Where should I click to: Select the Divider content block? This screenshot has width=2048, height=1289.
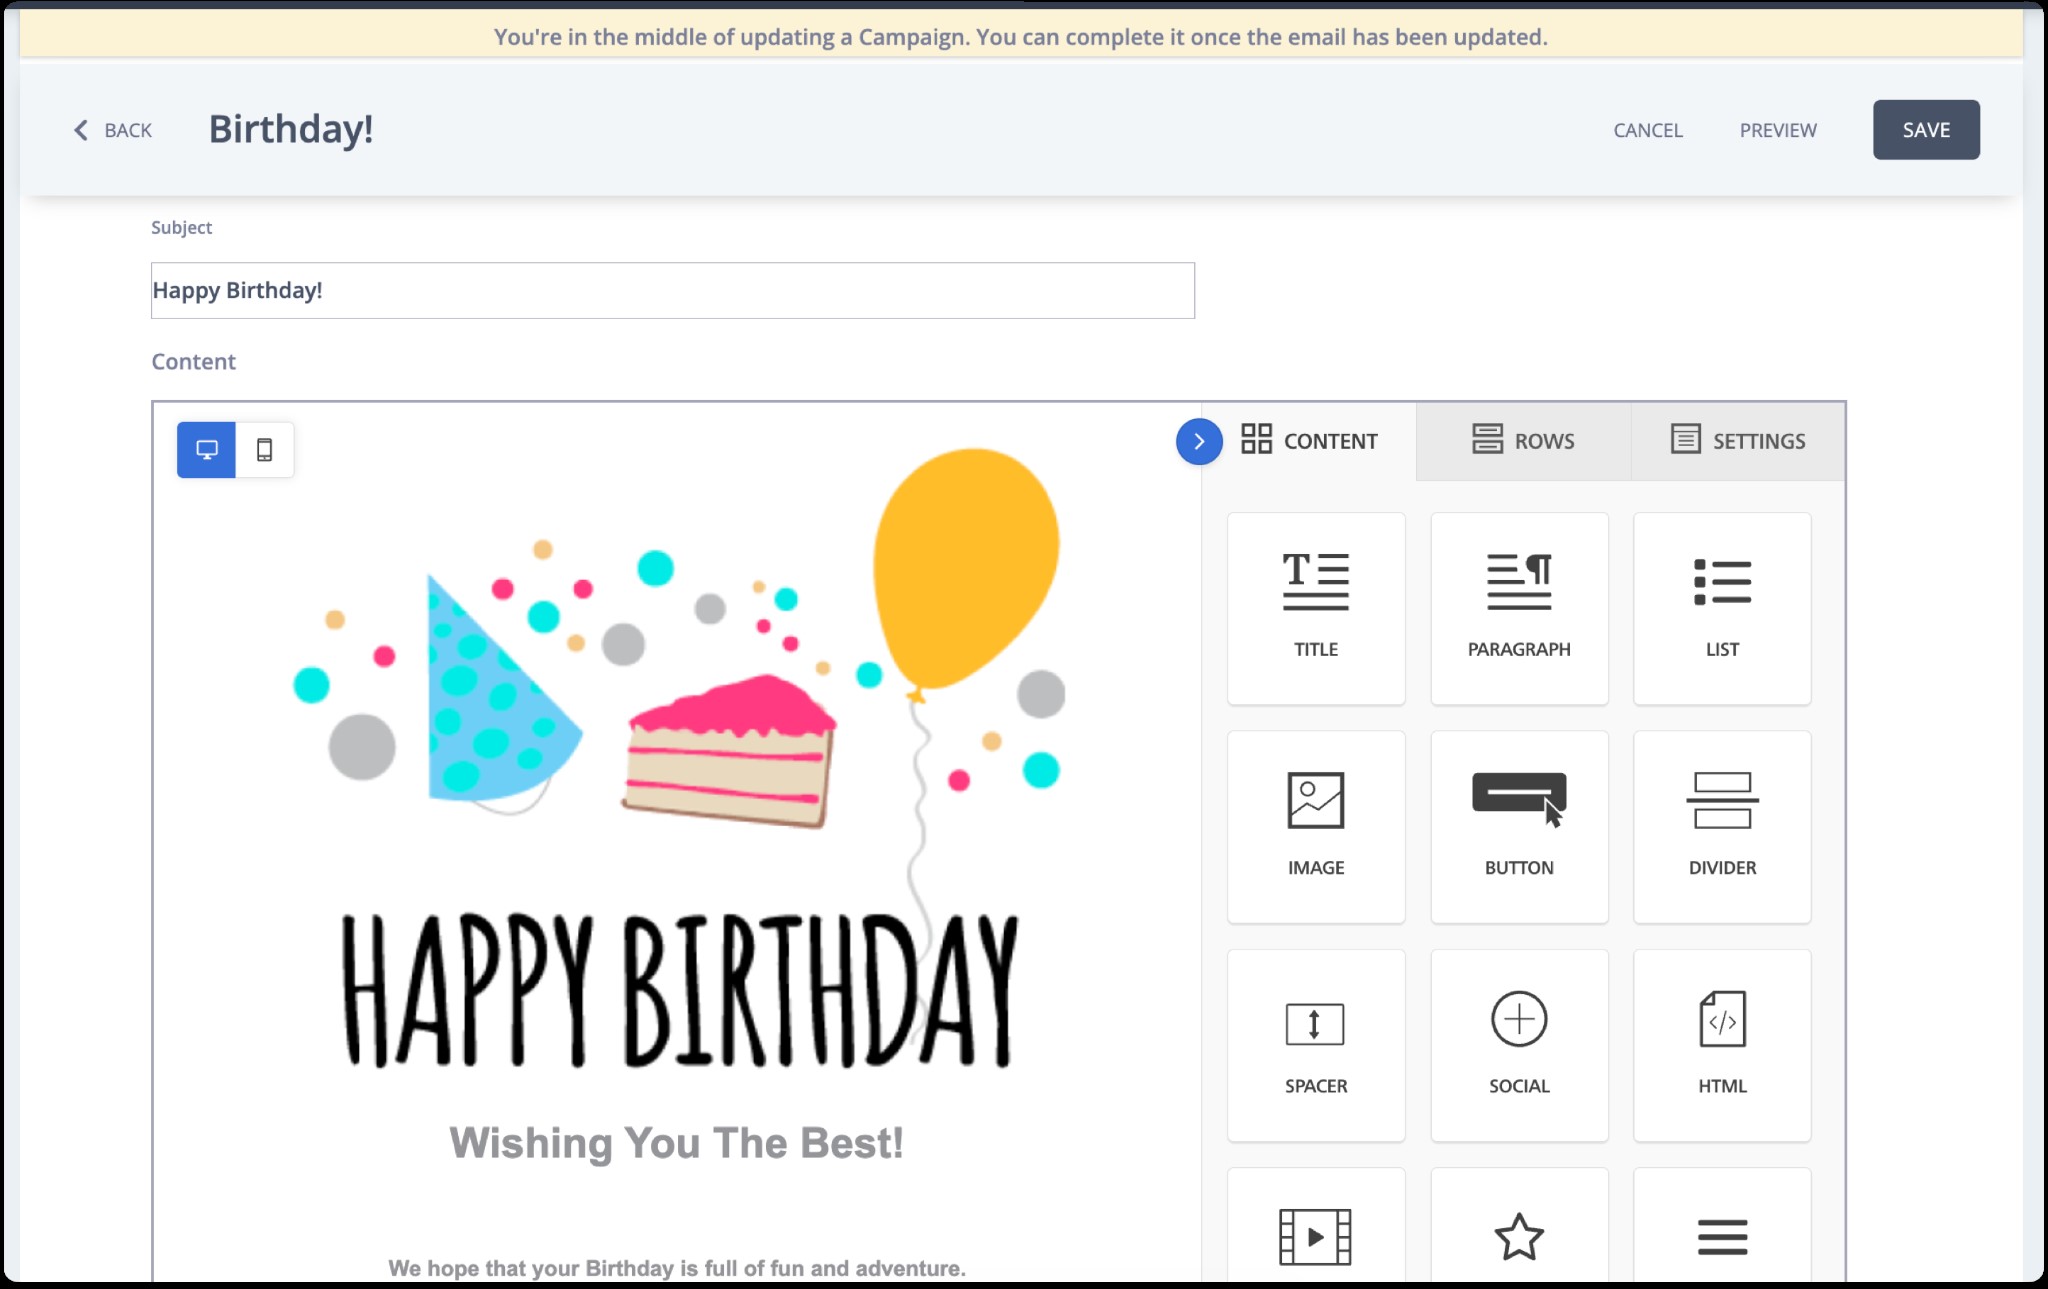1722,827
